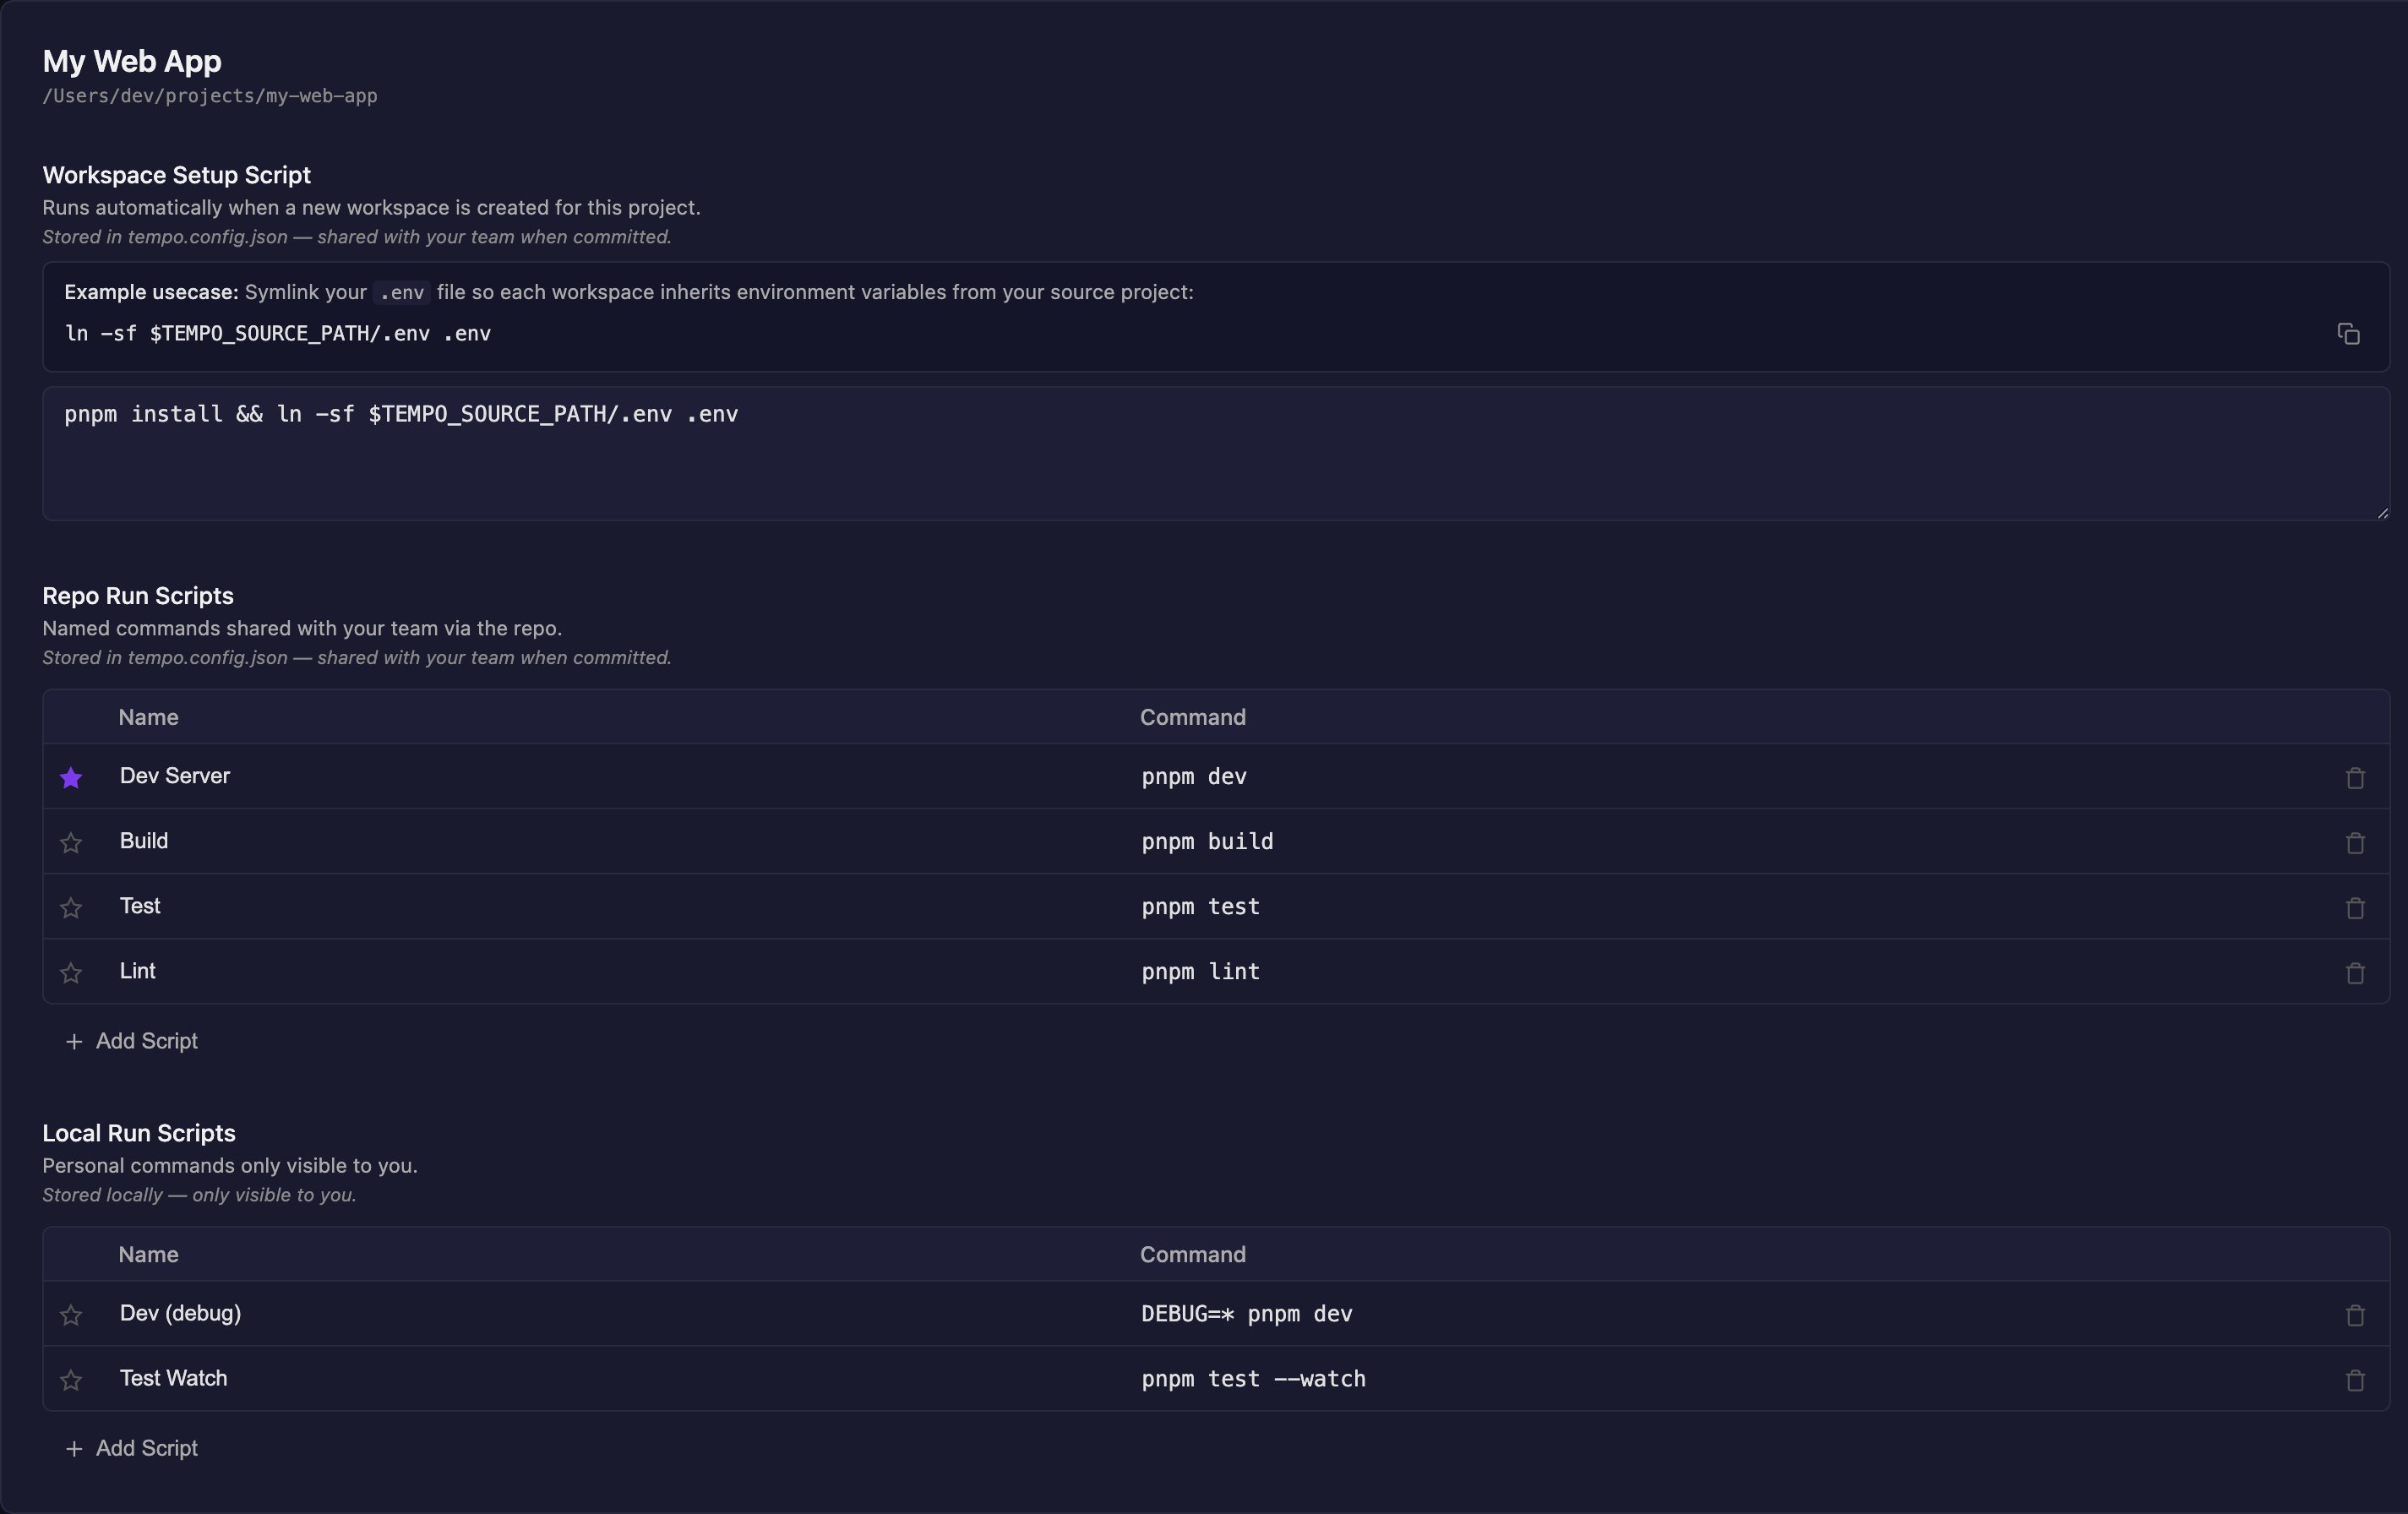The height and width of the screenshot is (1514, 2408).
Task: Delete the Dev Server script
Action: click(2355, 777)
